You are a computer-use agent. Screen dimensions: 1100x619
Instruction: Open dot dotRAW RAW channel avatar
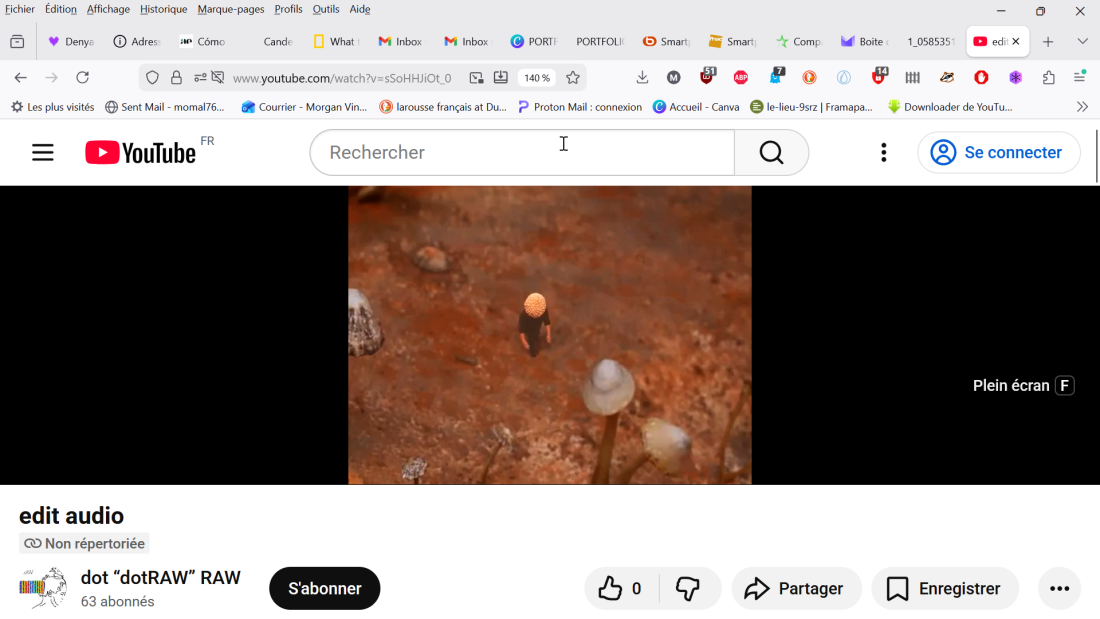pyautogui.click(x=43, y=588)
